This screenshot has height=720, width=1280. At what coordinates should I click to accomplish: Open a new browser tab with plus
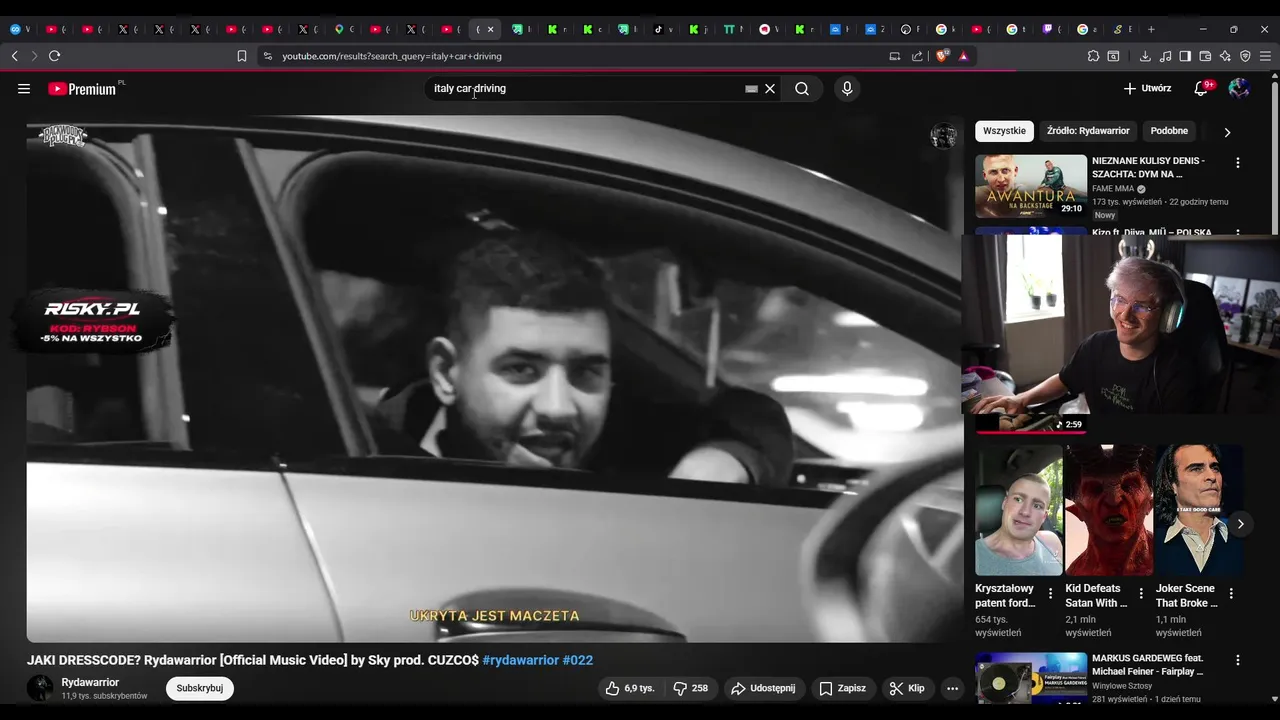(1151, 29)
